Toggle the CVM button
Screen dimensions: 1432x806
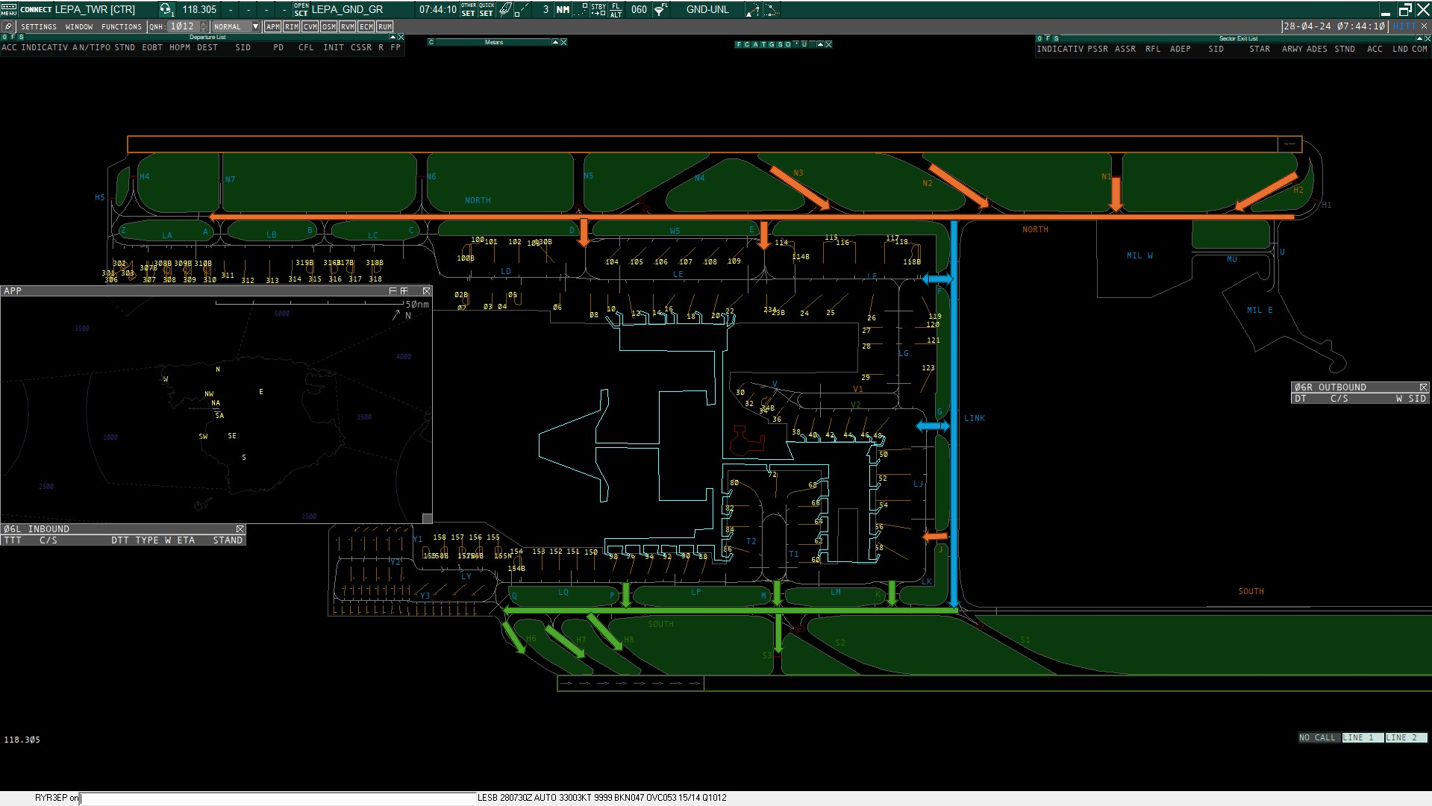tap(310, 27)
